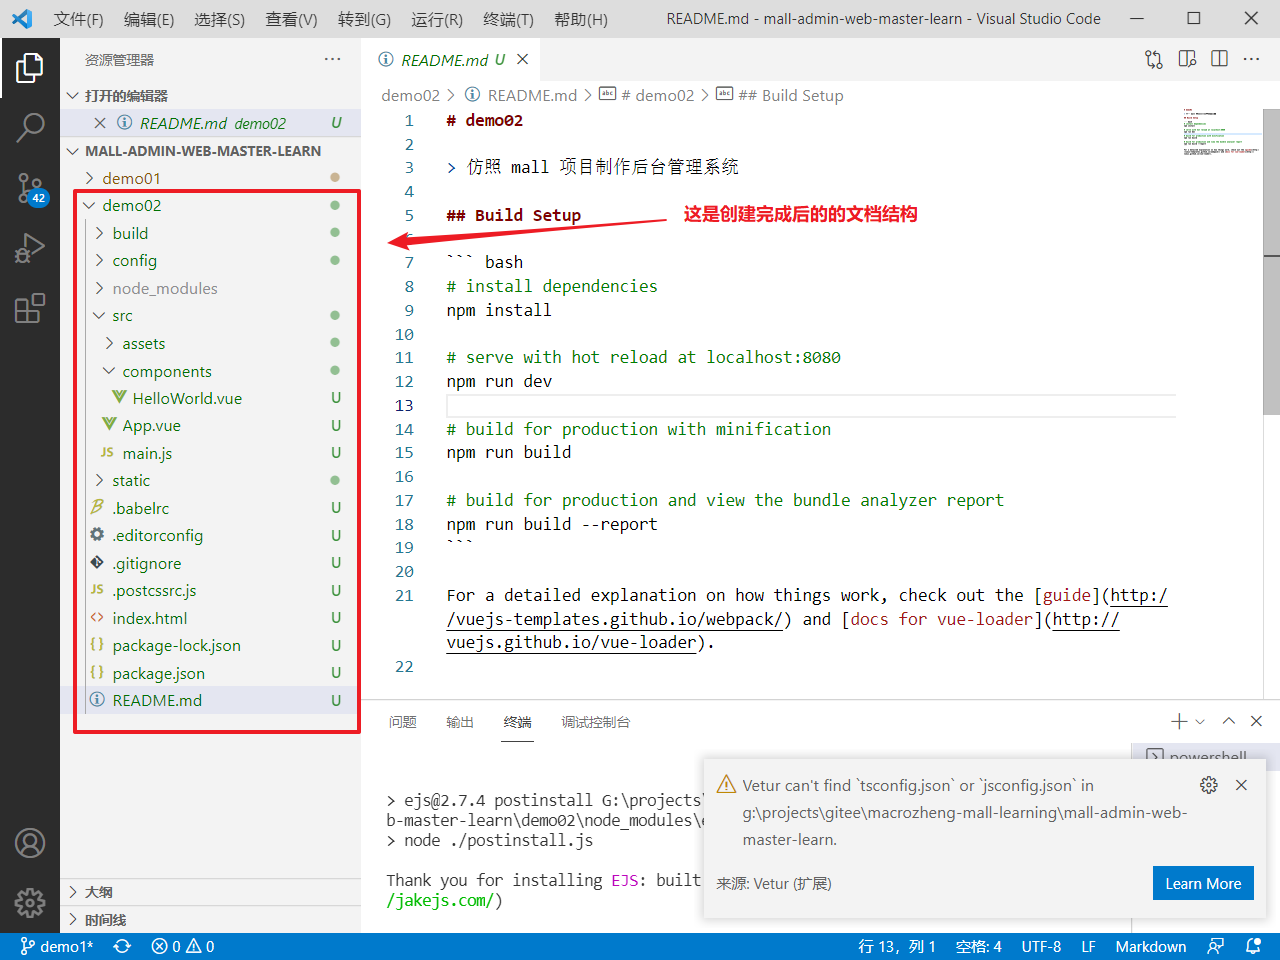Configure Vetur notification via its gear icon
1280x960 pixels.
[x=1209, y=785]
